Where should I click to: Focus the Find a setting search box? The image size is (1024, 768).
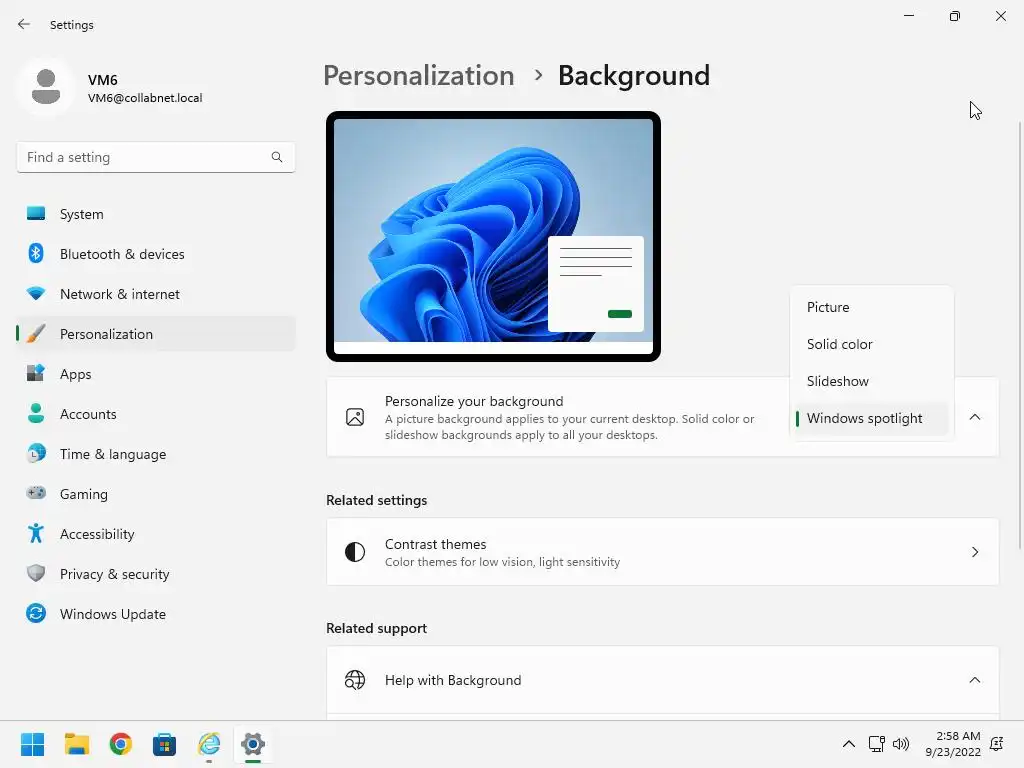coord(155,157)
